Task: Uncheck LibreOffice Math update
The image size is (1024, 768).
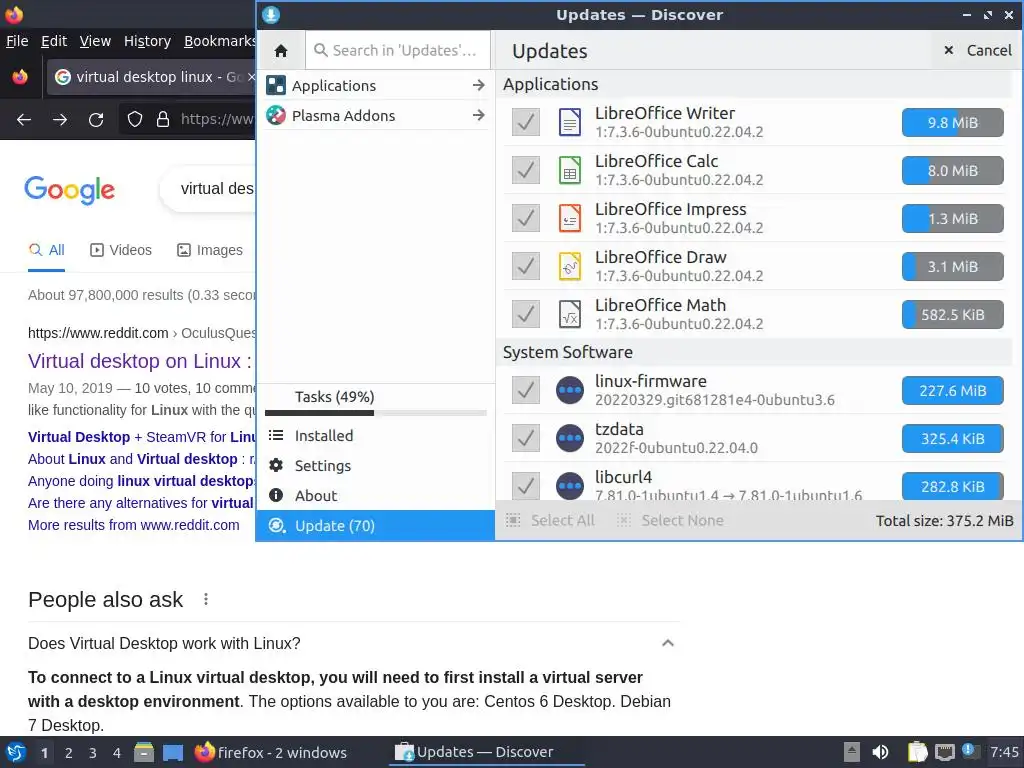Action: pos(526,314)
